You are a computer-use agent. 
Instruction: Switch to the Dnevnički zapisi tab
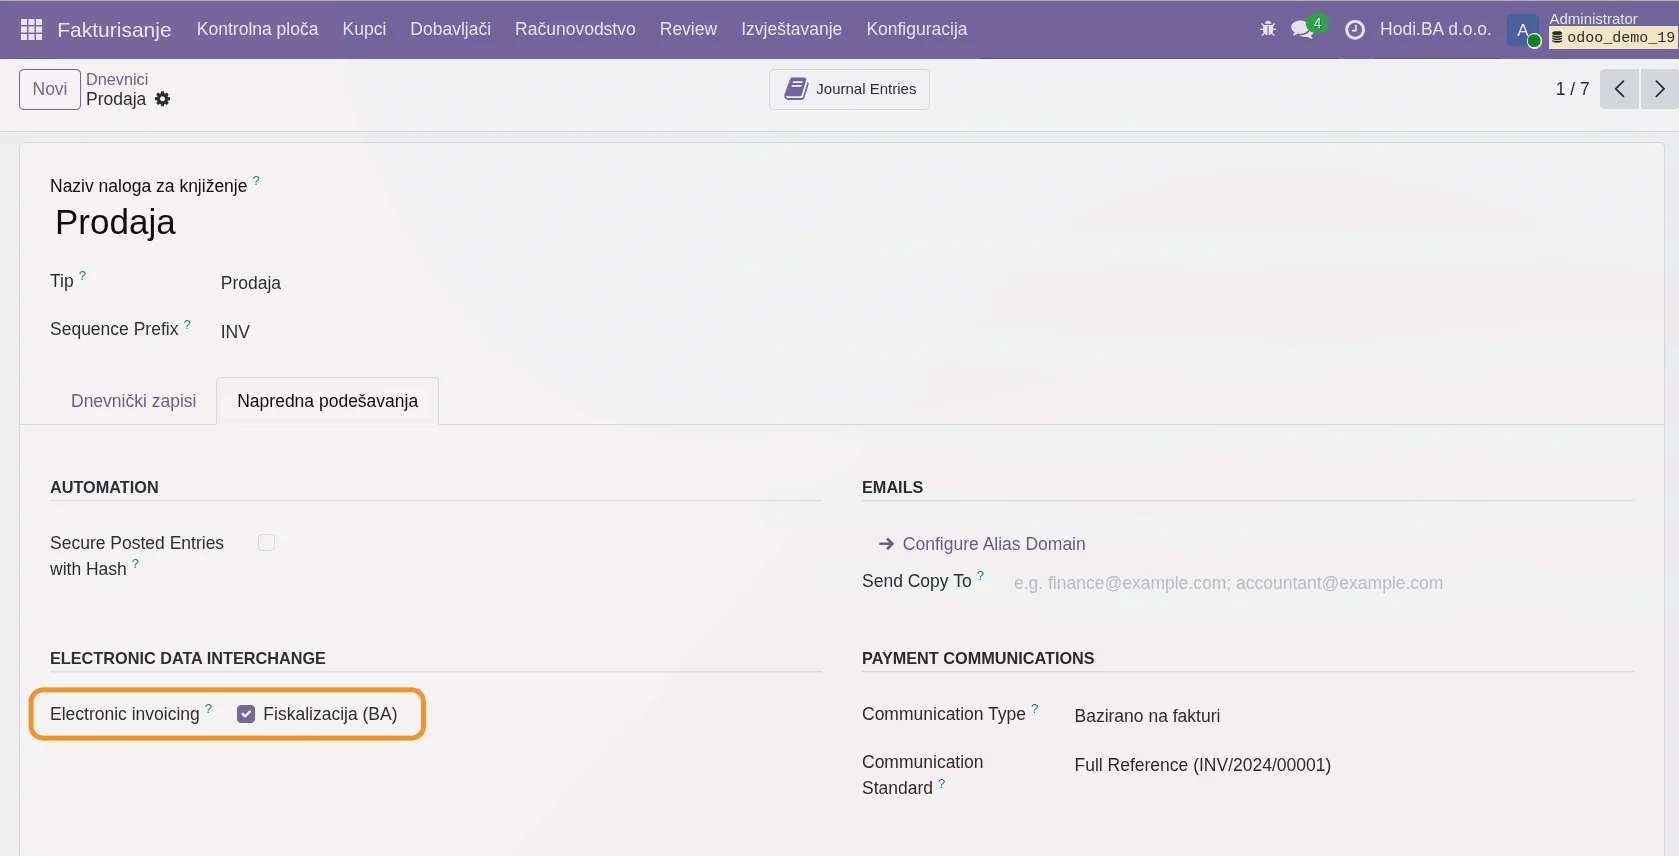pyautogui.click(x=133, y=401)
